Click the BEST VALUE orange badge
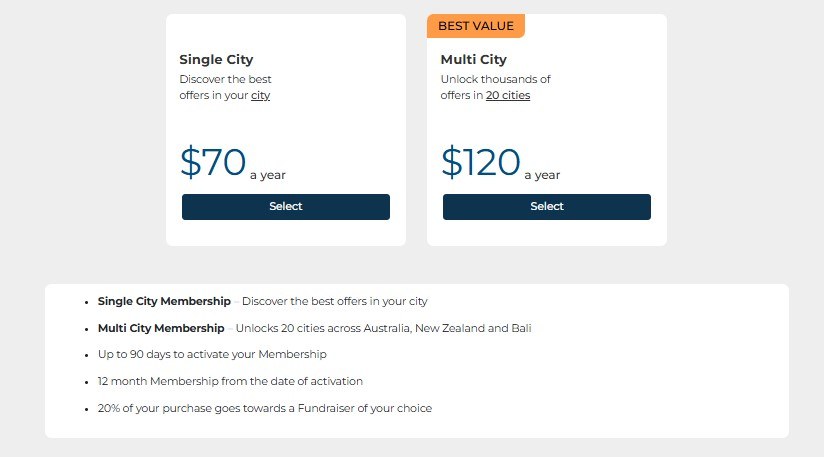 coord(475,26)
